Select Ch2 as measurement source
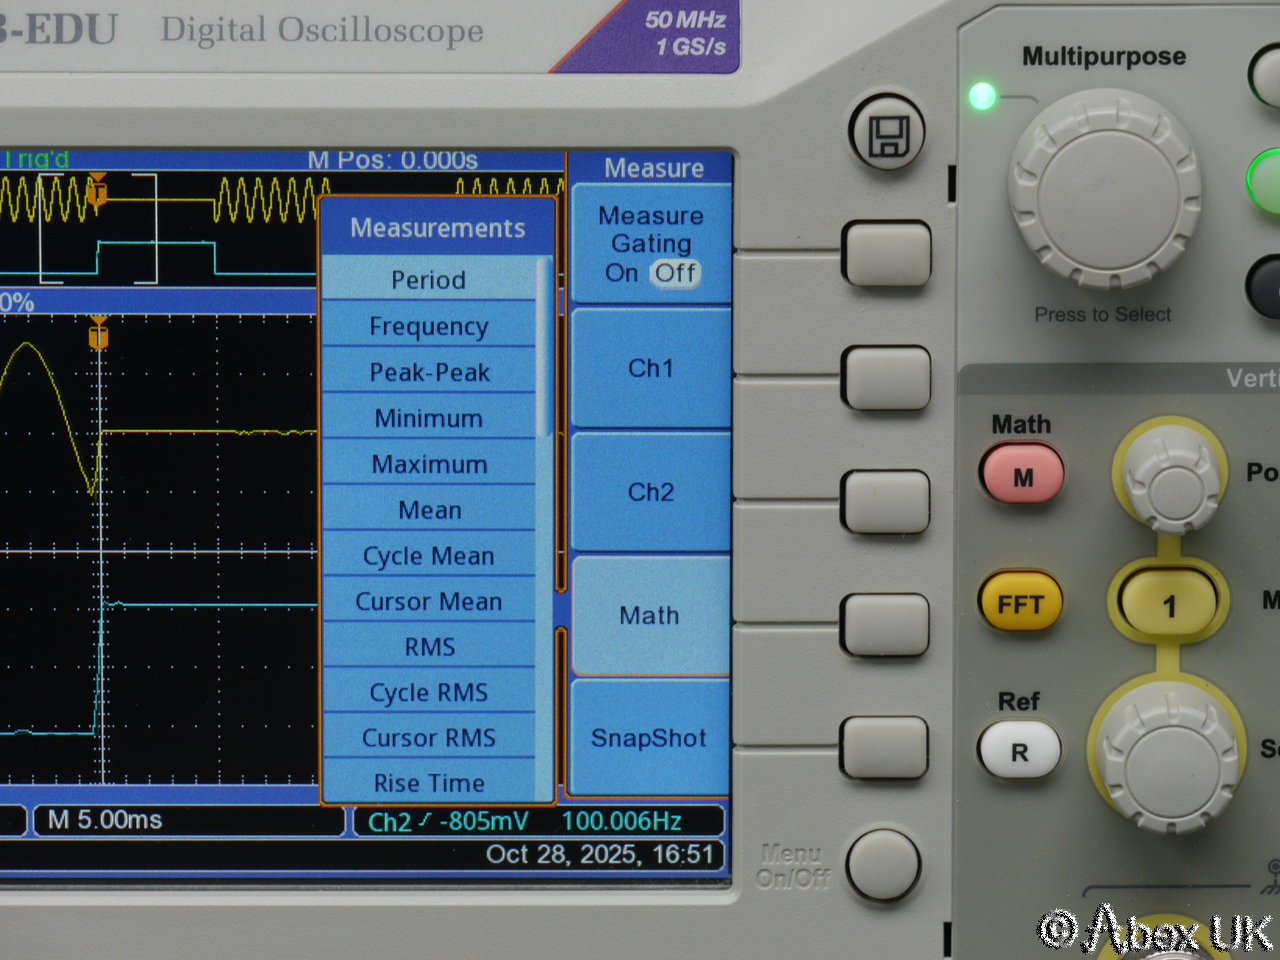 pos(651,492)
